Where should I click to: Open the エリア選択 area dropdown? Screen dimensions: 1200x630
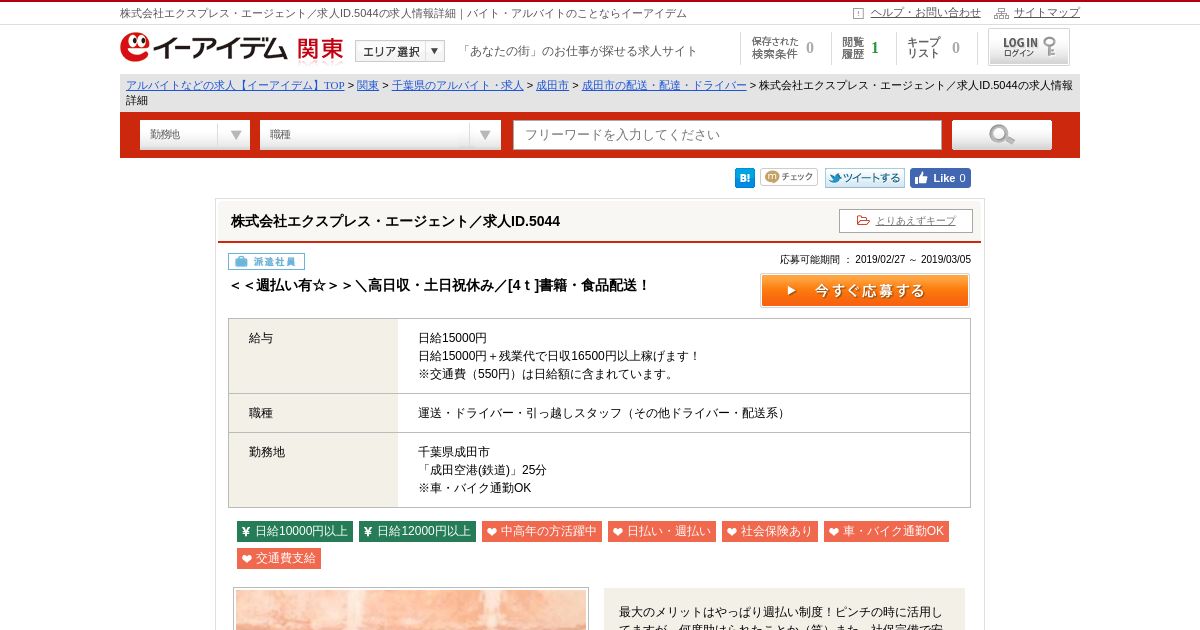(400, 51)
